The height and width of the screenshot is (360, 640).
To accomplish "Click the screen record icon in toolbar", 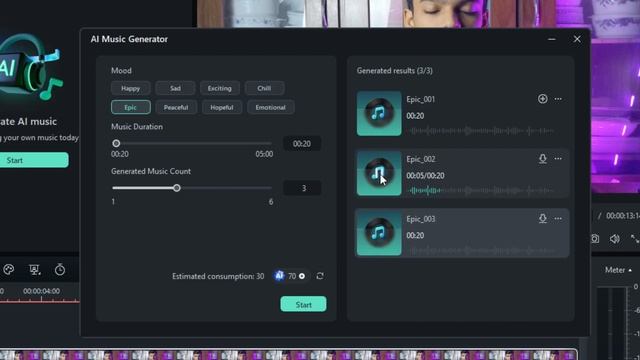I will [x=34, y=269].
